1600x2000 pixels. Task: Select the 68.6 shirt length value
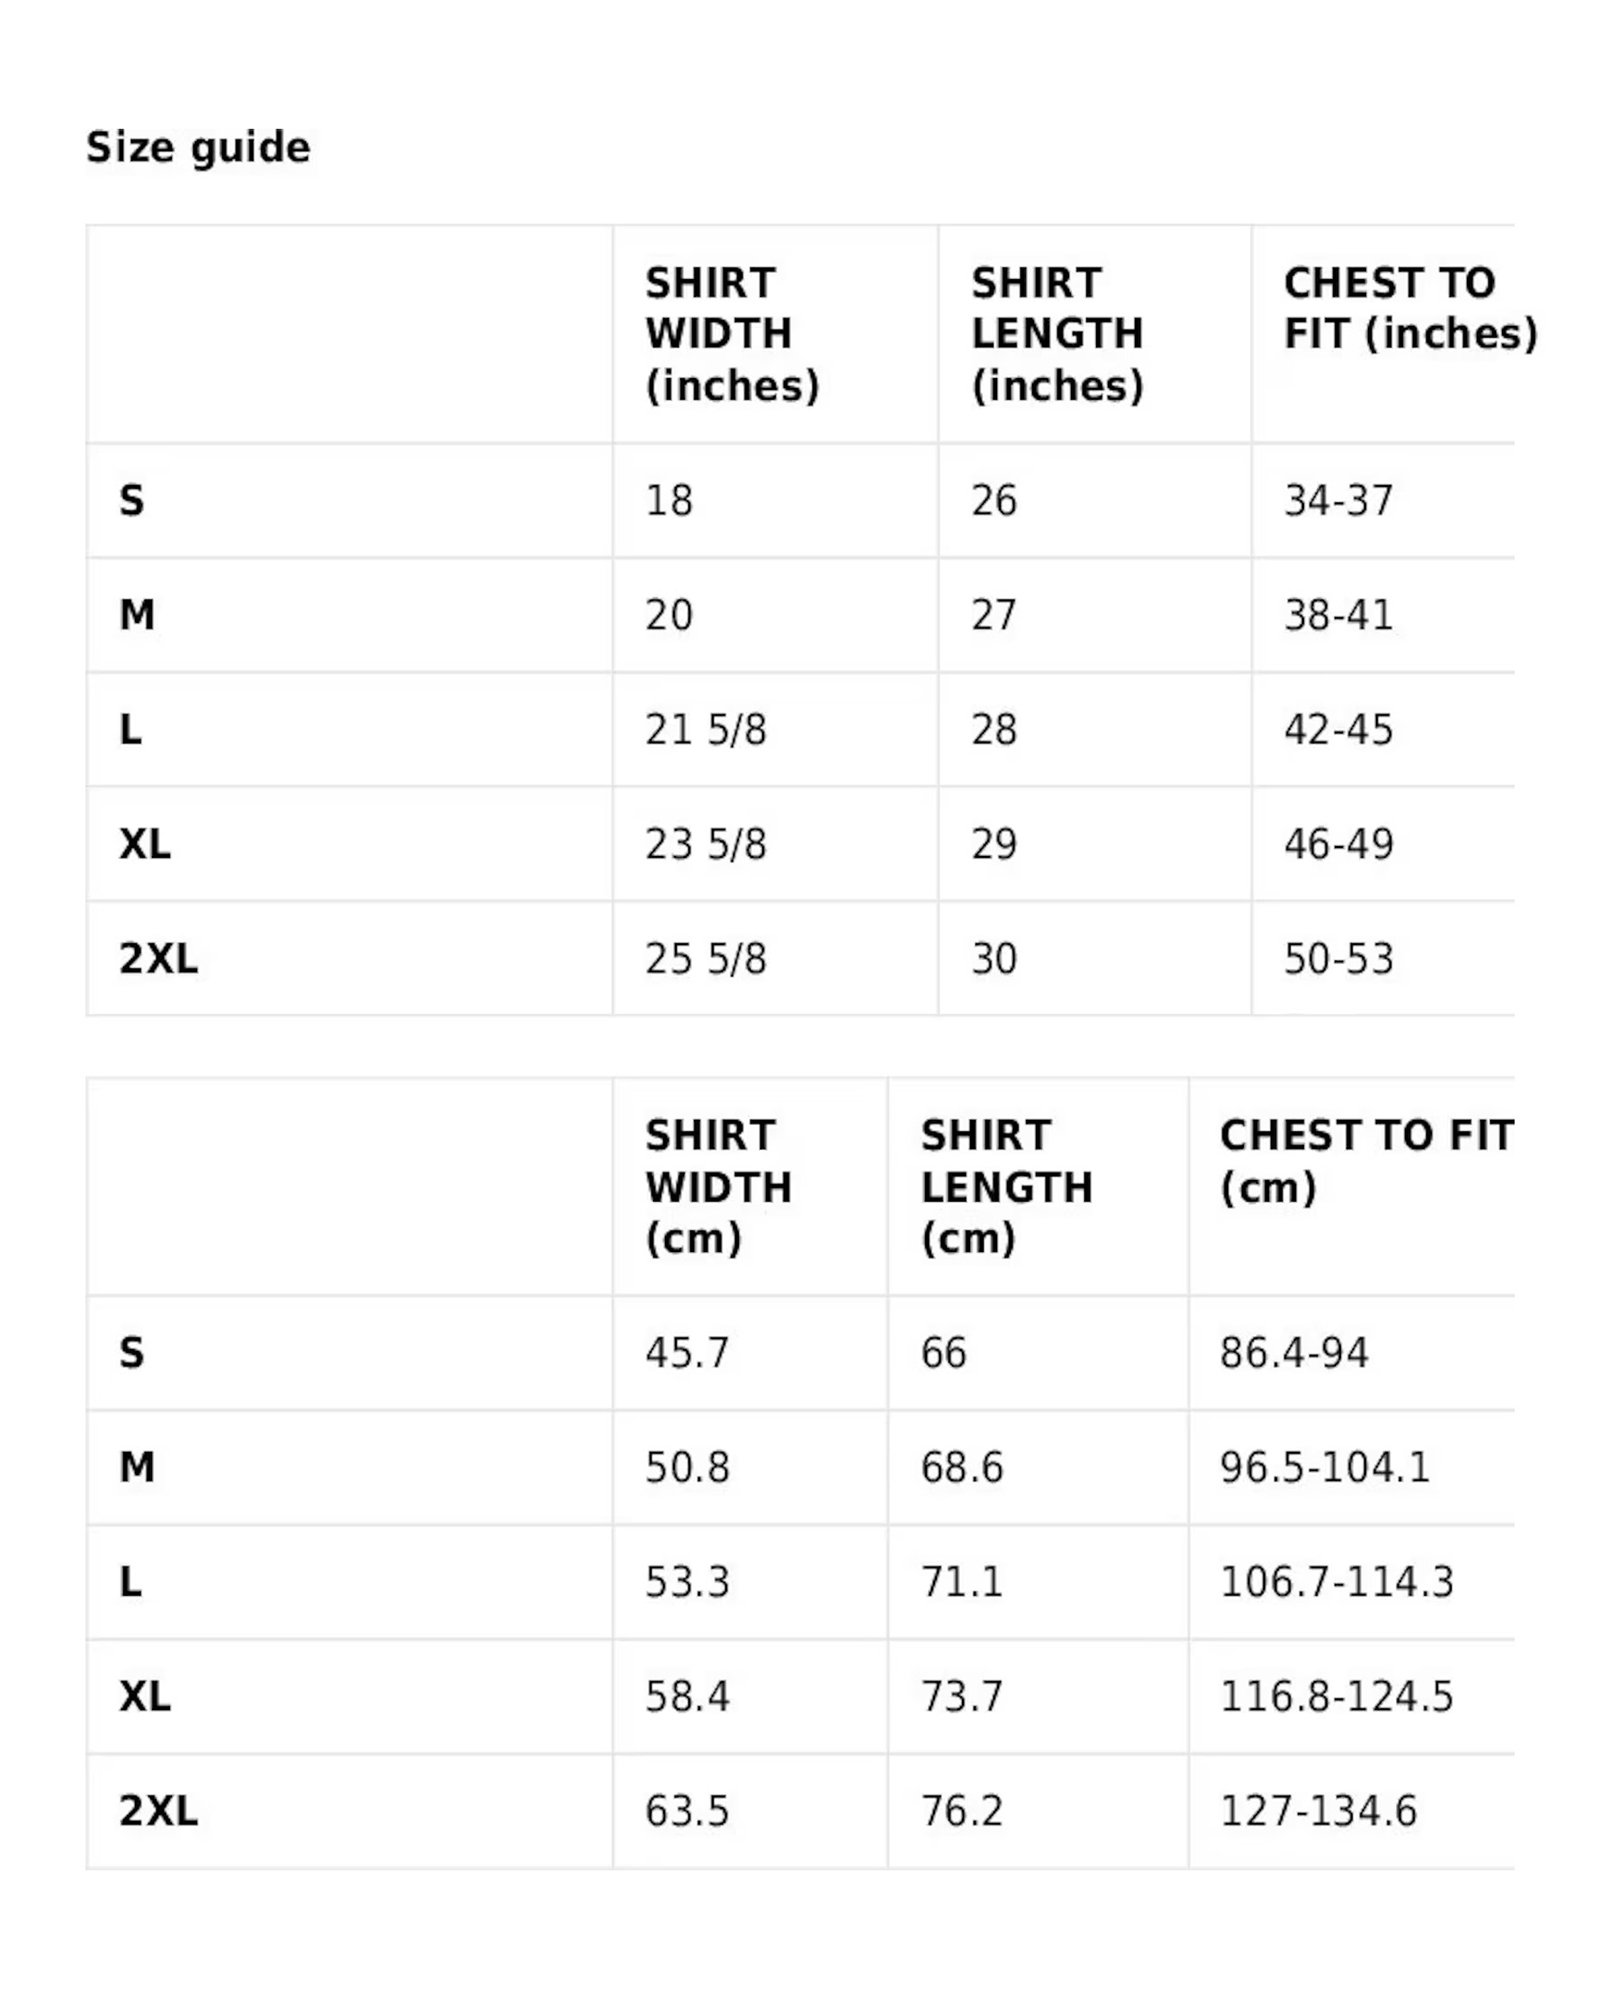click(x=962, y=1468)
